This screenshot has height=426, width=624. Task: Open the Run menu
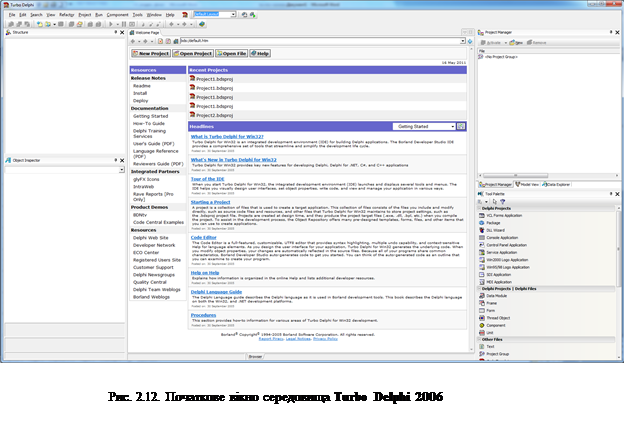click(x=99, y=15)
